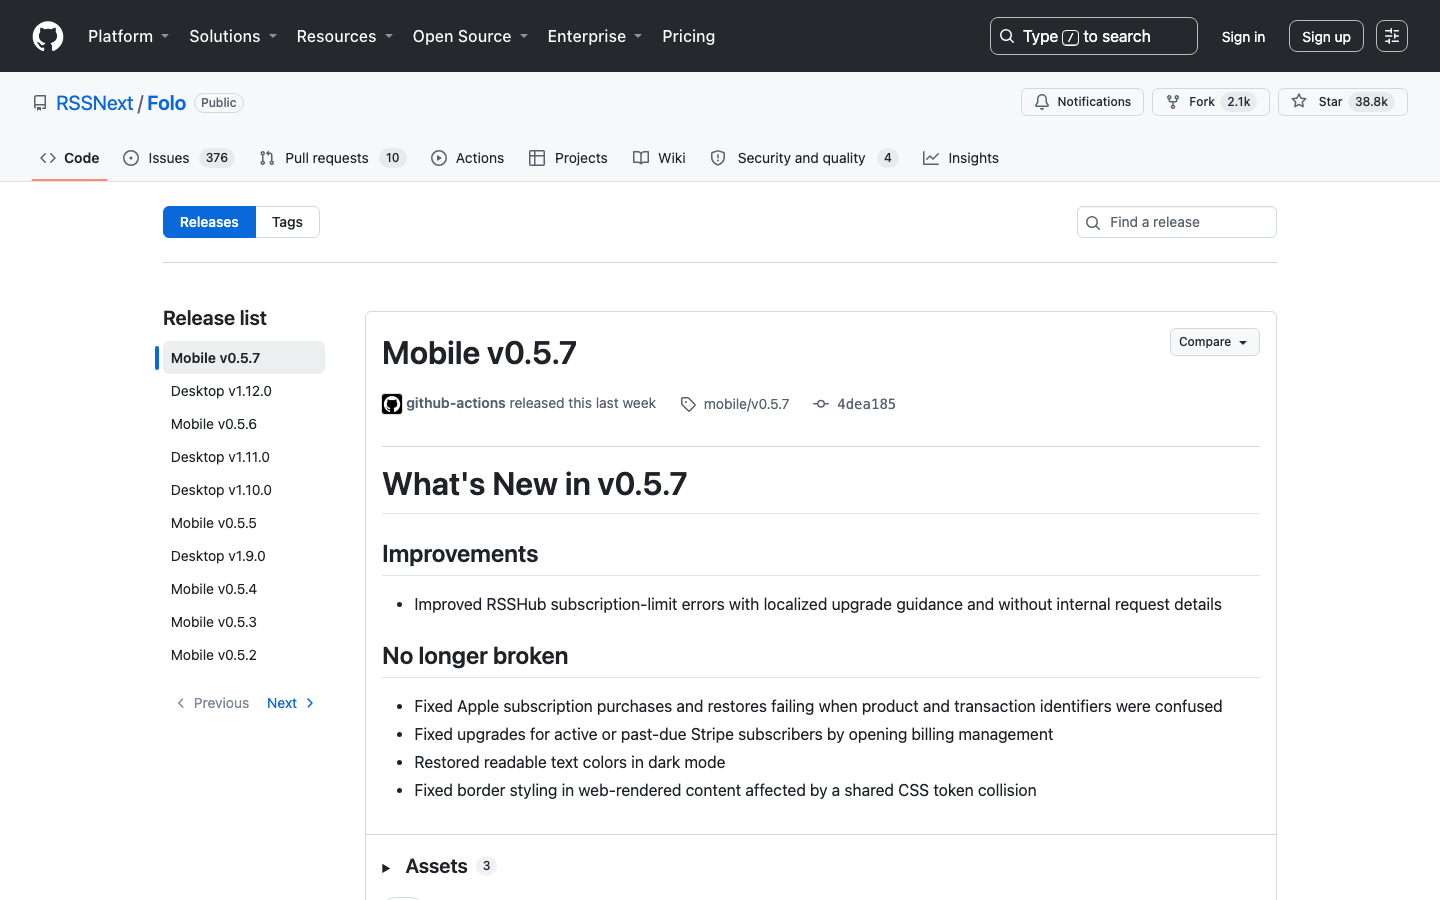Click the repository icon beside RSSNext
The image size is (1440, 900).
coord(40,103)
